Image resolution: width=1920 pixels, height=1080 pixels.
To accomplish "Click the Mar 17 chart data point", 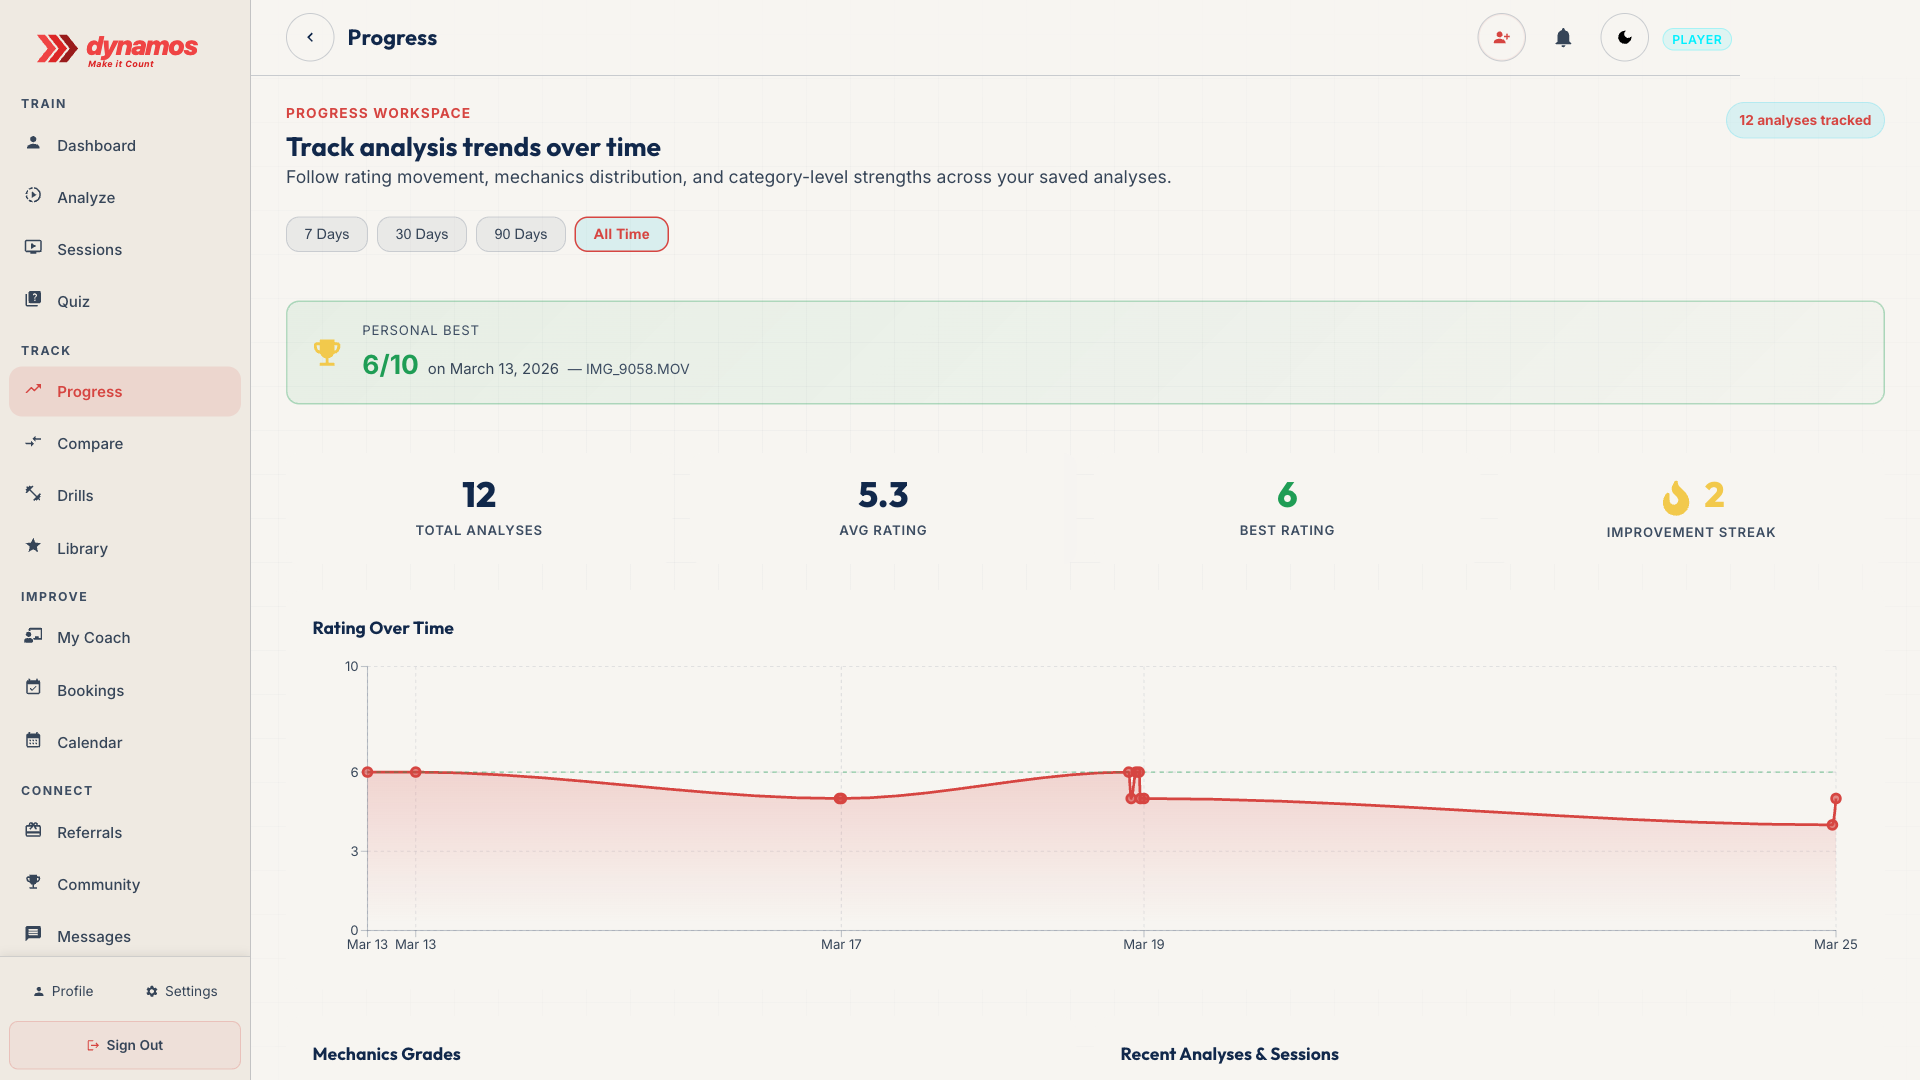I will click(x=841, y=799).
